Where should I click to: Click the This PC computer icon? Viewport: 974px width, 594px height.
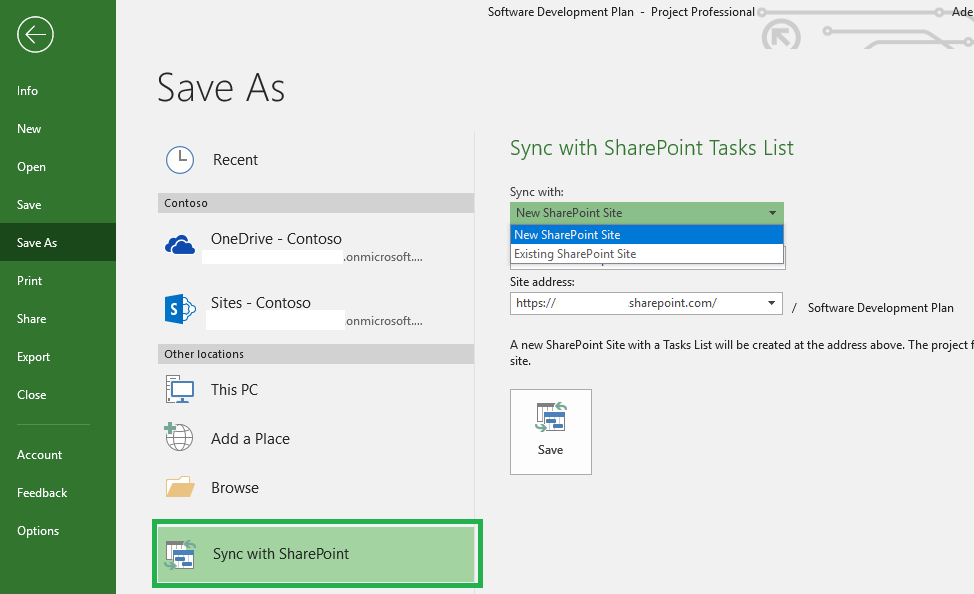pos(180,390)
